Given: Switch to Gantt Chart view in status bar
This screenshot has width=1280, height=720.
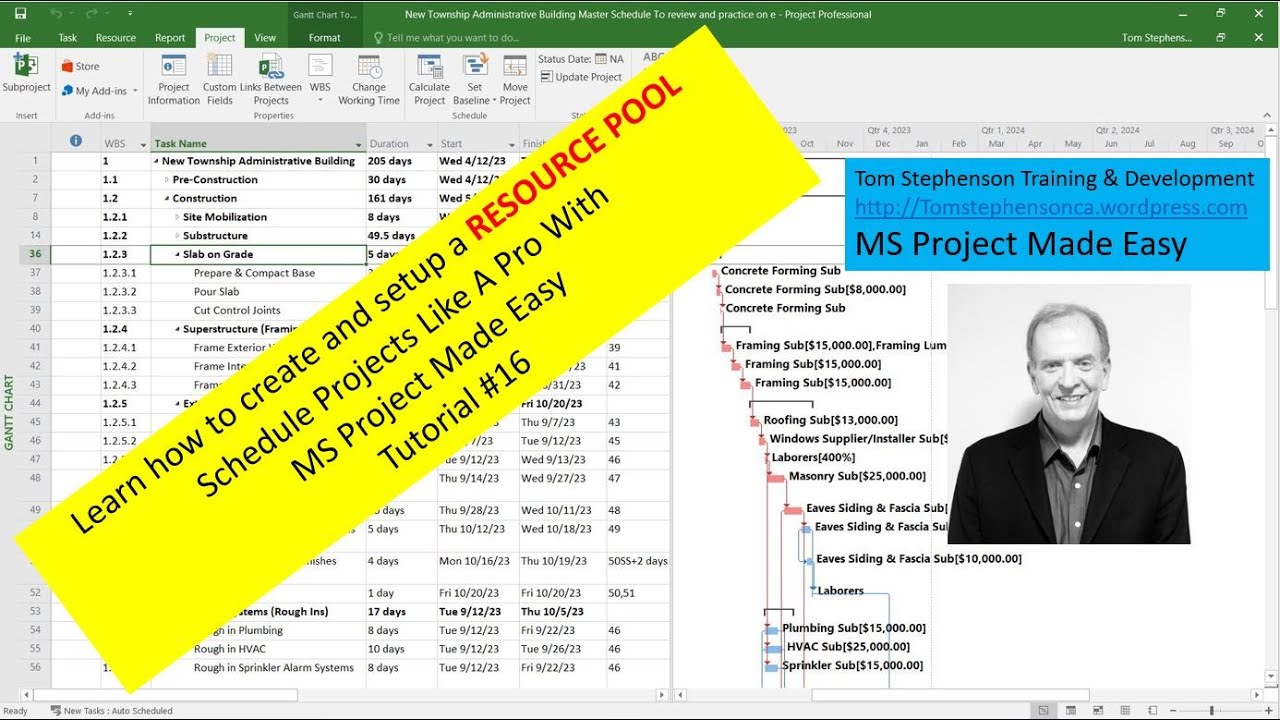Looking at the screenshot, I should pyautogui.click(x=1043, y=711).
